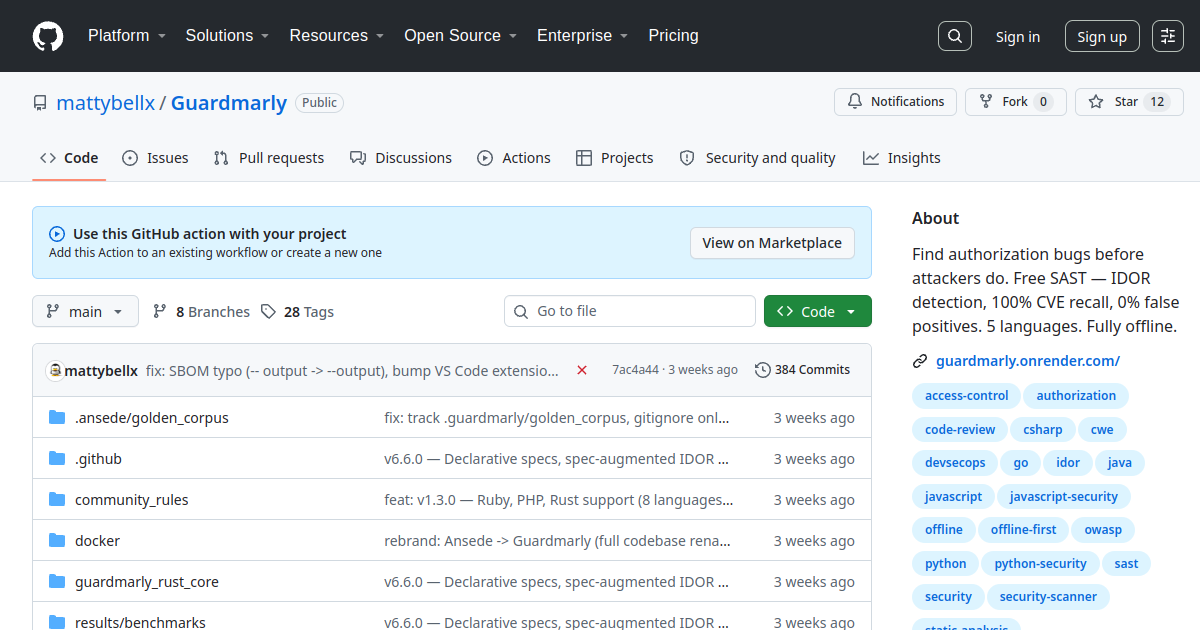Open the javascript-security topic tag
The height and width of the screenshot is (630, 1200).
coord(1064,497)
